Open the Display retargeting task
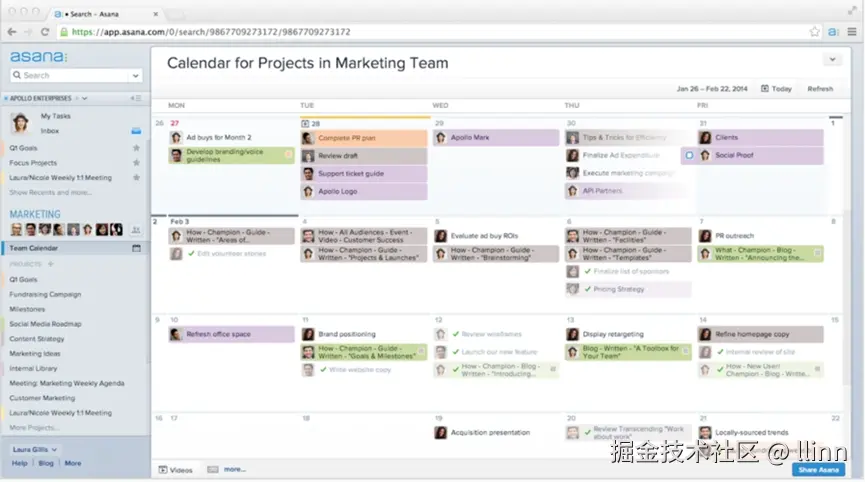Viewport: 865px width, 482px height. [613, 334]
